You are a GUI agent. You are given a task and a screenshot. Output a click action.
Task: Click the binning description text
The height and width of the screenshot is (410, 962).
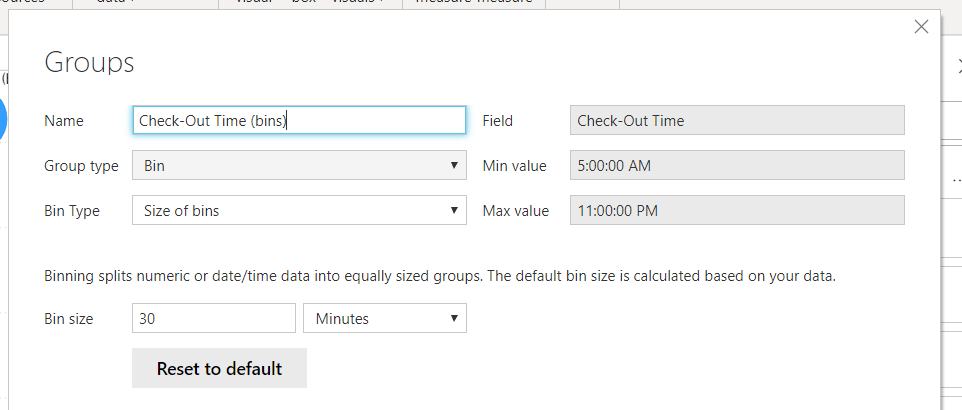point(440,276)
